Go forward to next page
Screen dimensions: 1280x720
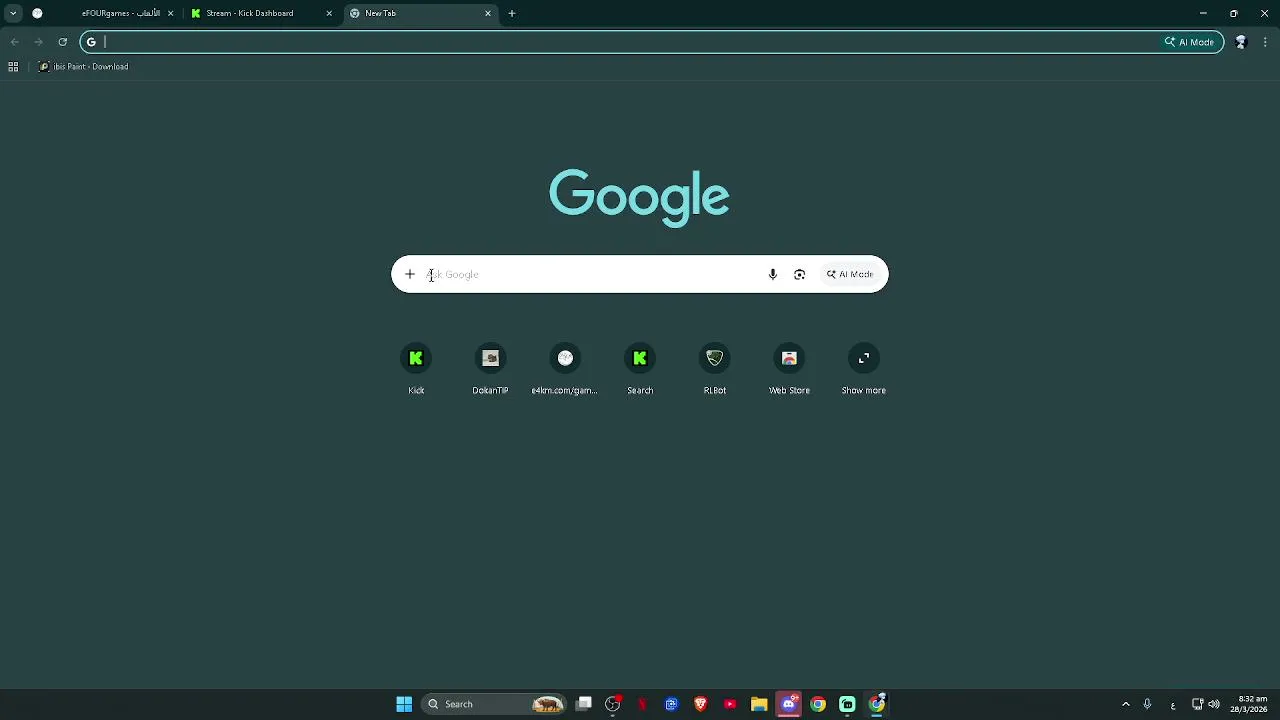[x=38, y=42]
